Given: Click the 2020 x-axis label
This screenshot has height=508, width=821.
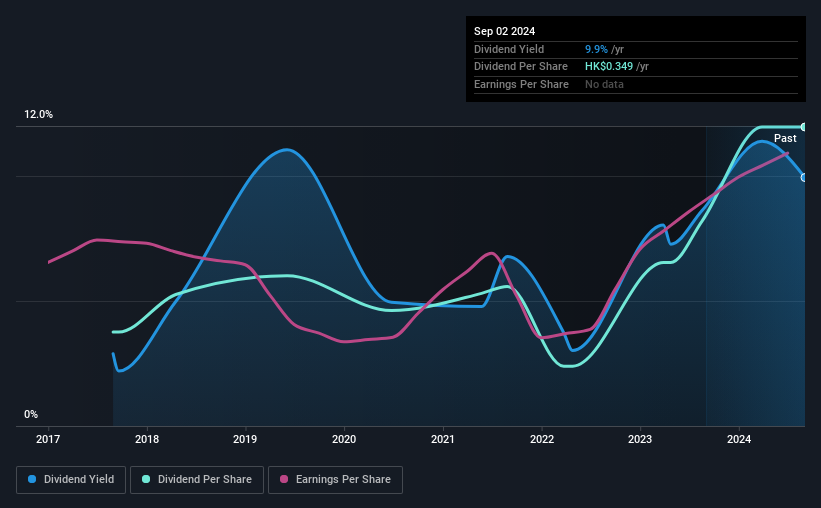Looking at the screenshot, I should (x=344, y=439).
